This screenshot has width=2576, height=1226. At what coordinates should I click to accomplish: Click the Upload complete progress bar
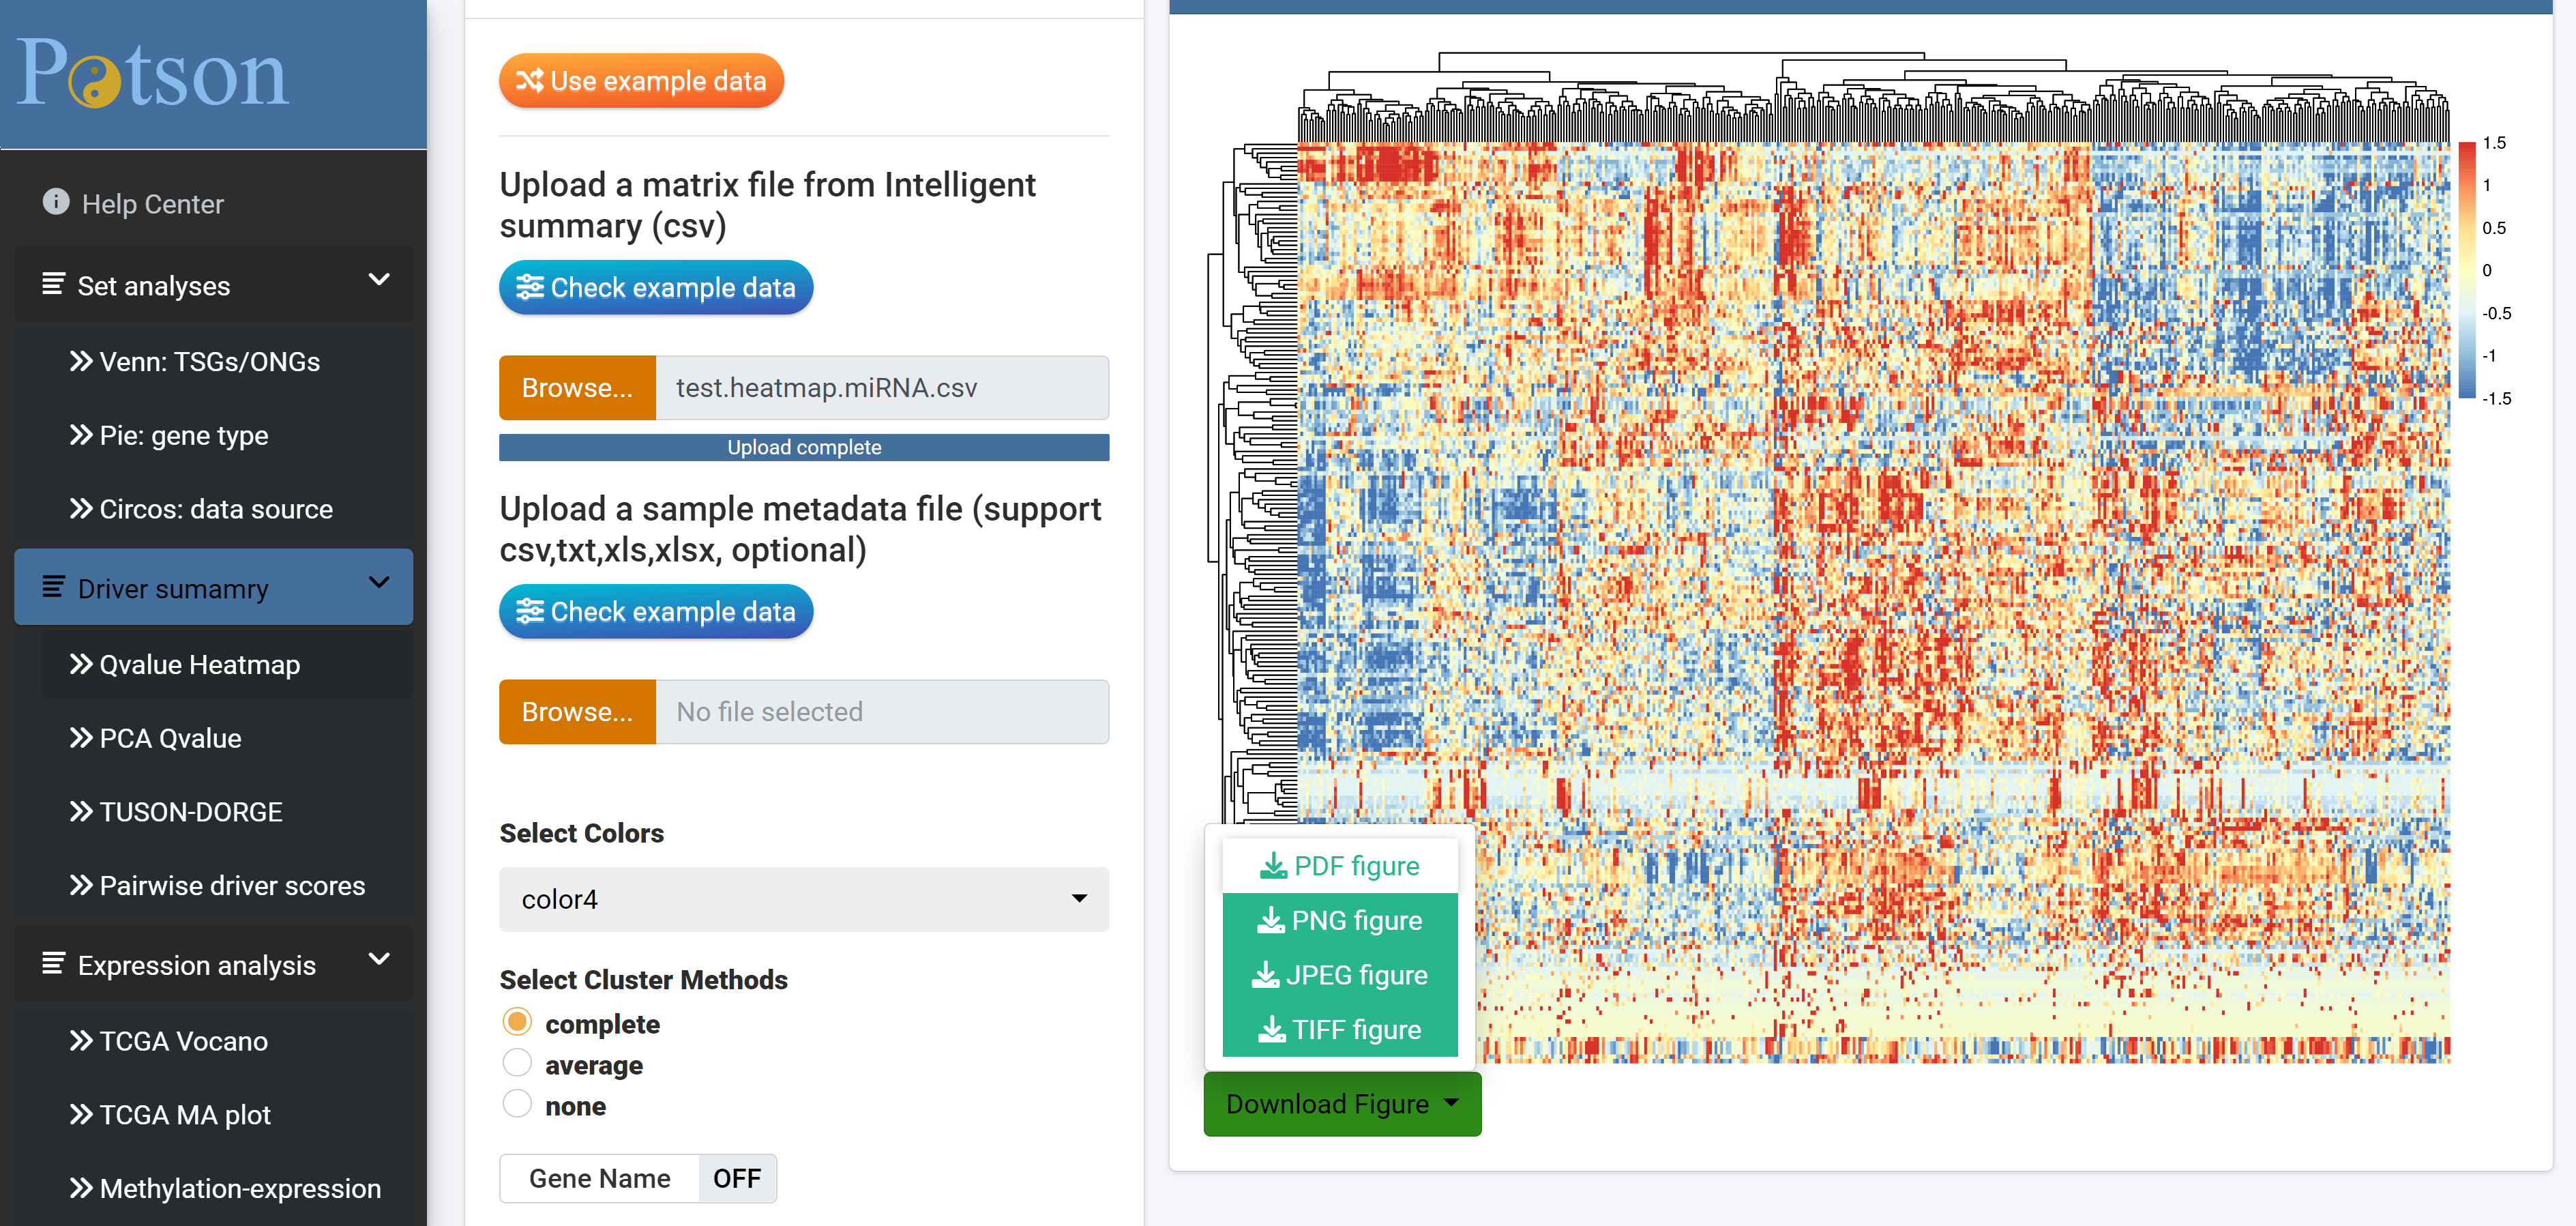pyautogui.click(x=804, y=447)
